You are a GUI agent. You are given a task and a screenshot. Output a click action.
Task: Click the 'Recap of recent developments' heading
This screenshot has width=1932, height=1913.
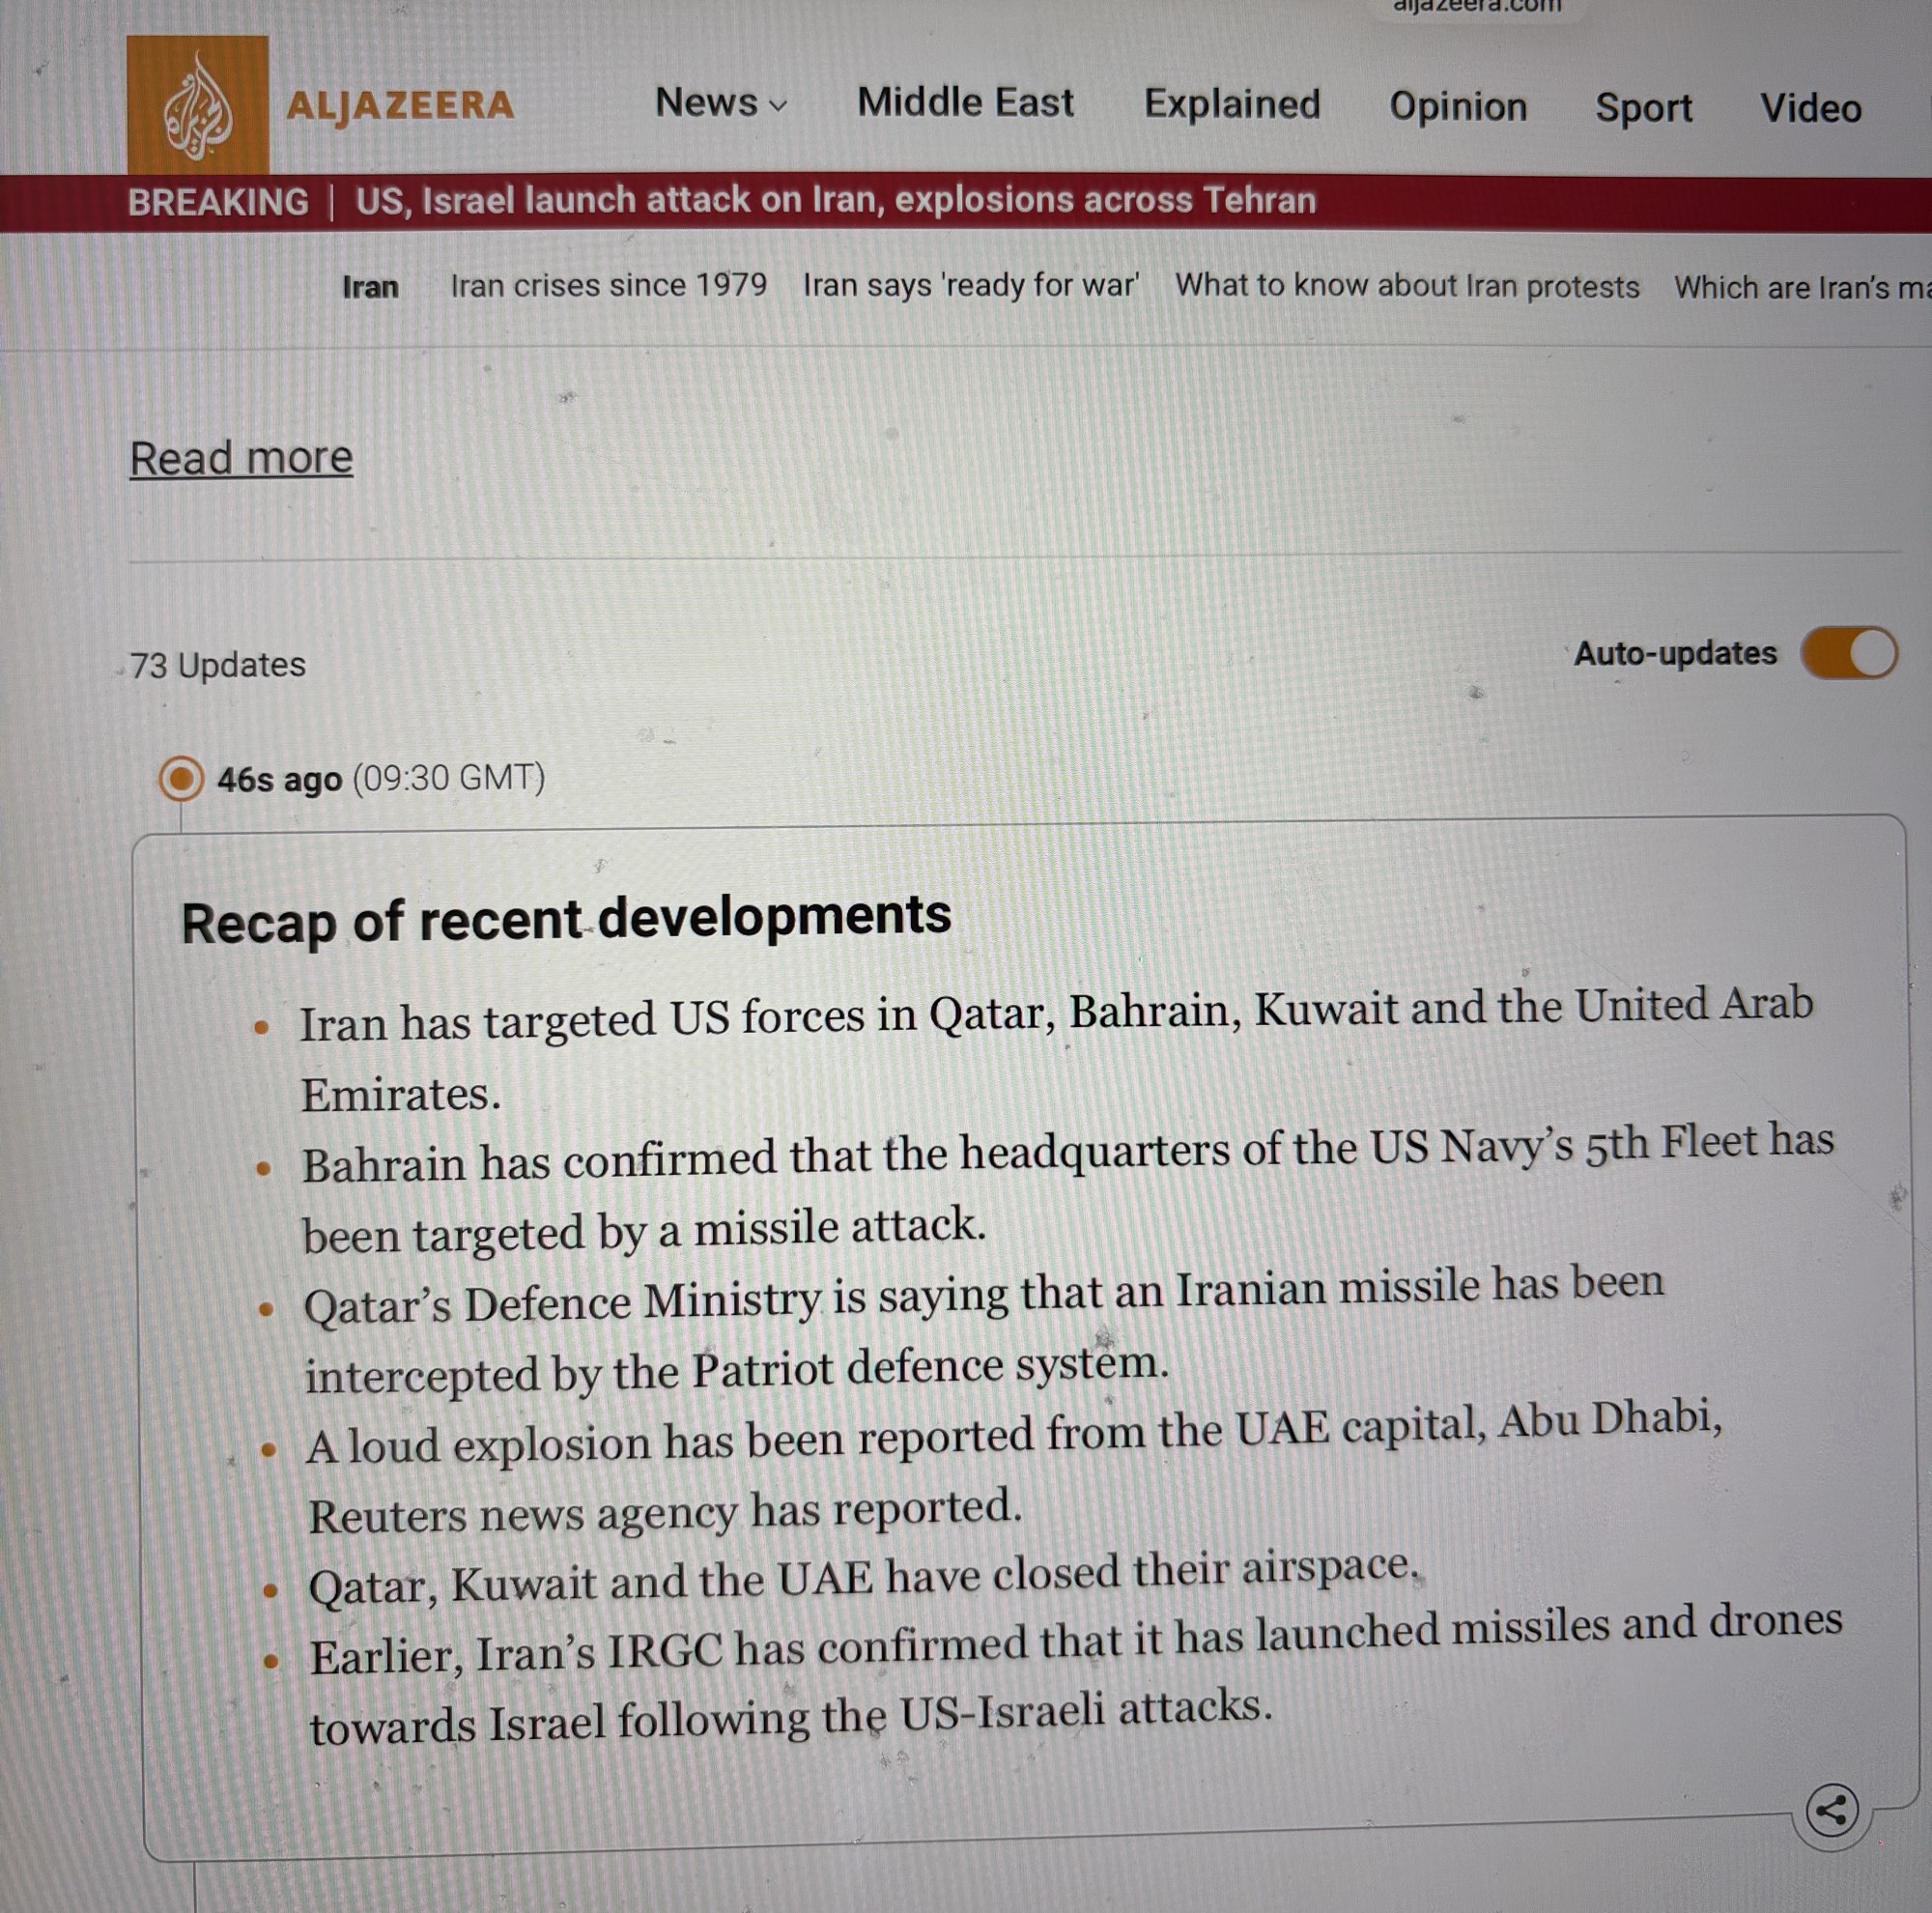coord(565,919)
